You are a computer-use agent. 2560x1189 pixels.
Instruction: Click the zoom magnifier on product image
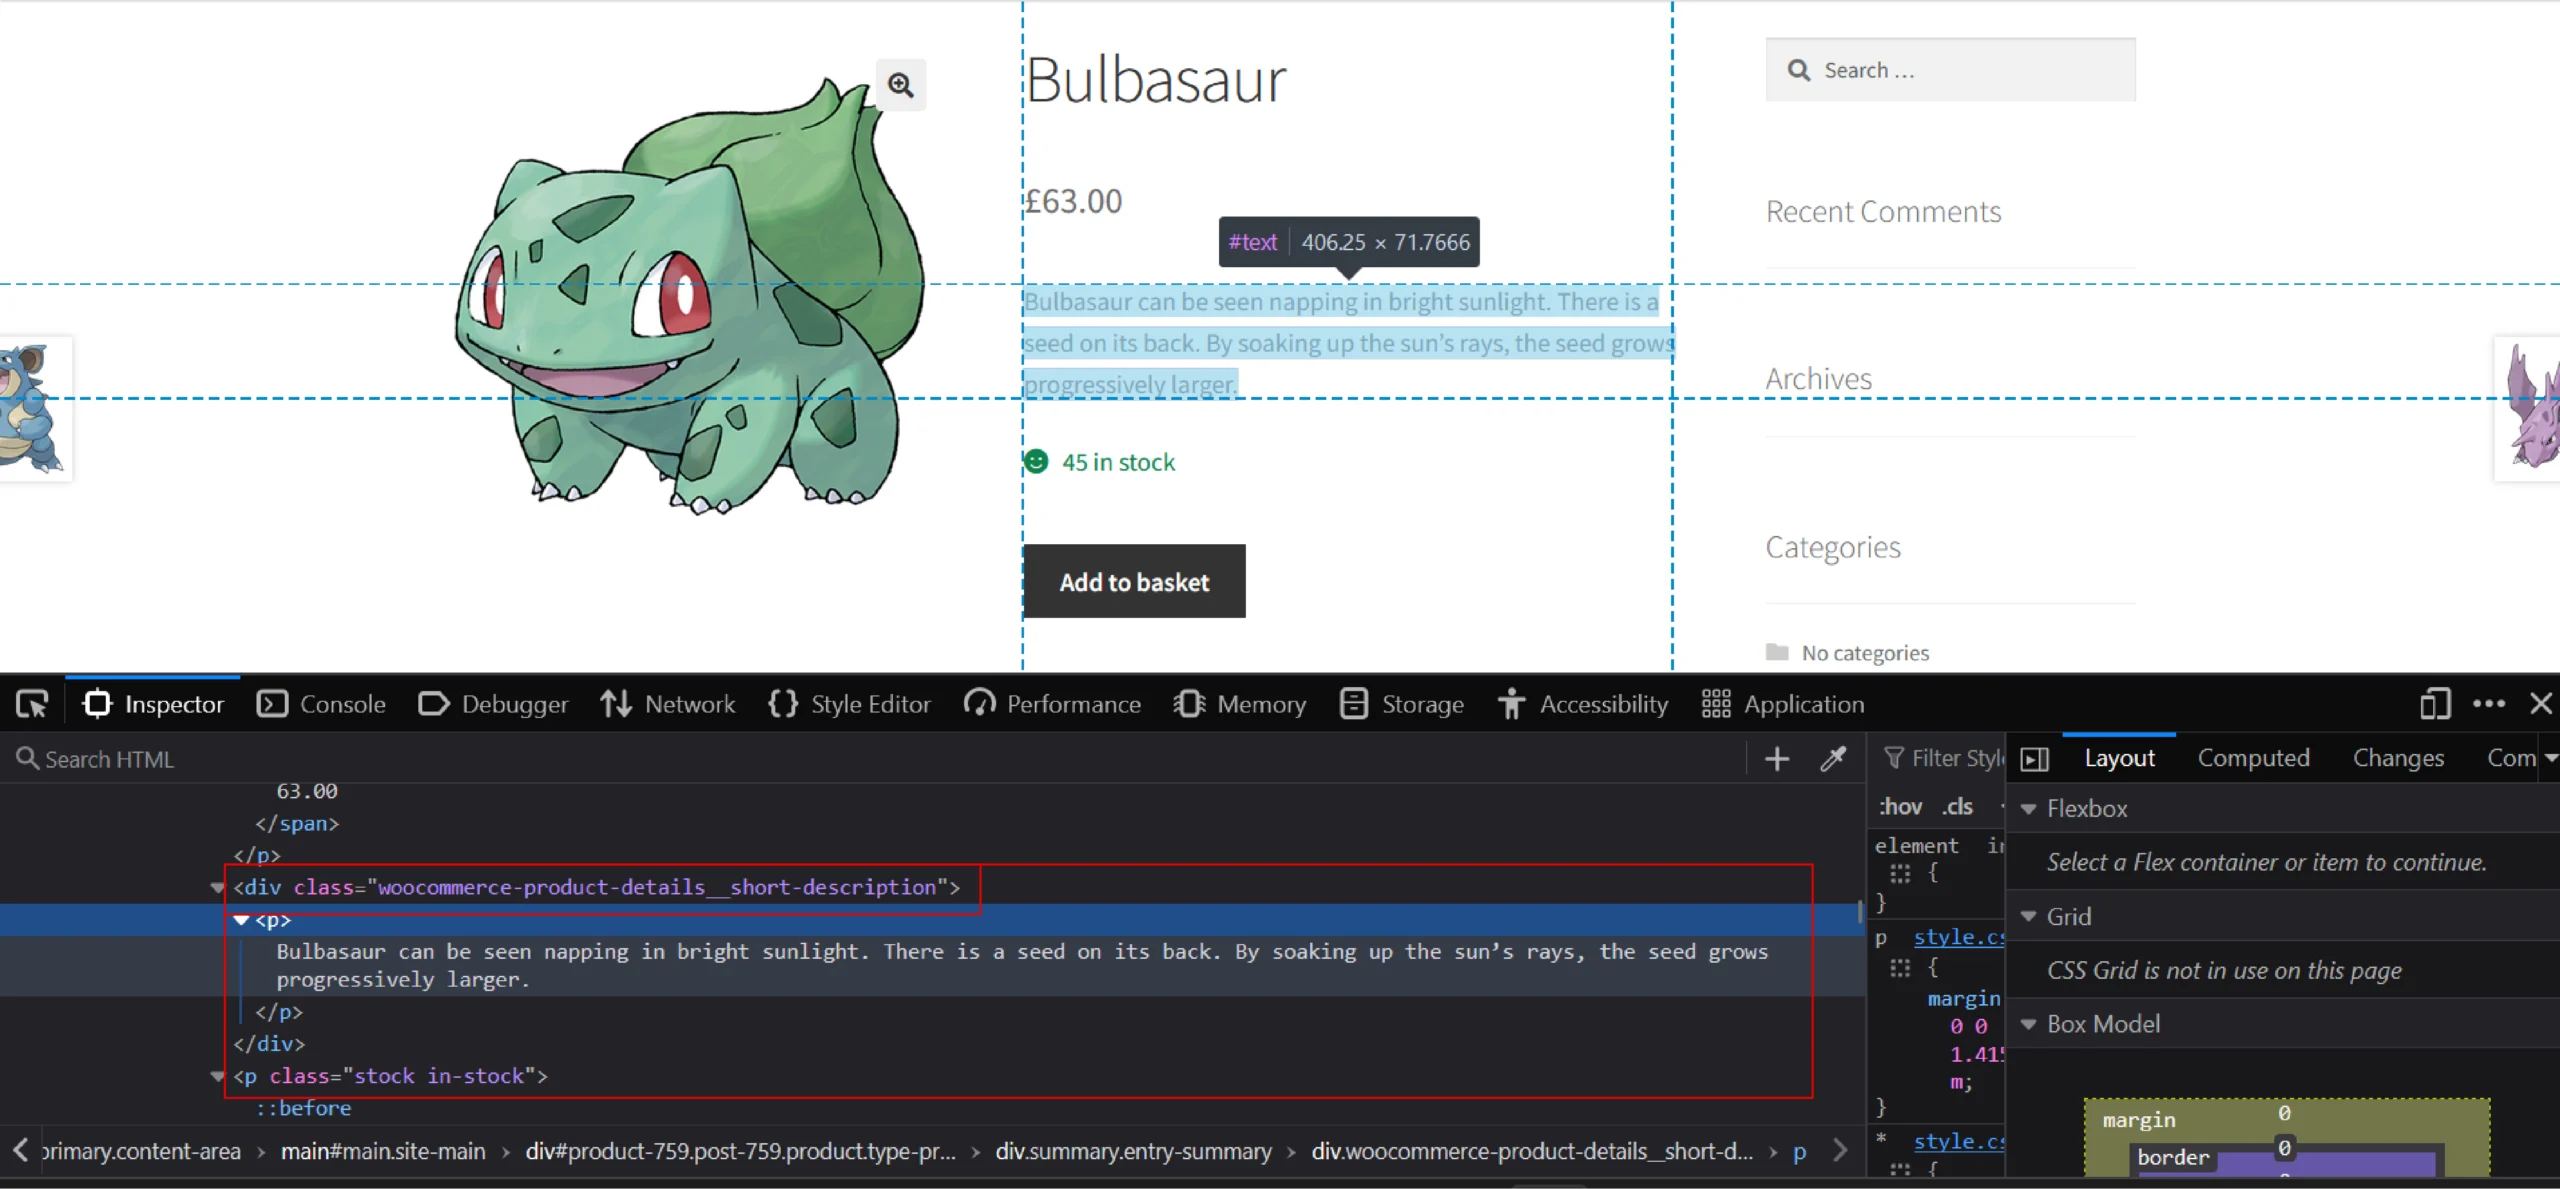(x=901, y=85)
